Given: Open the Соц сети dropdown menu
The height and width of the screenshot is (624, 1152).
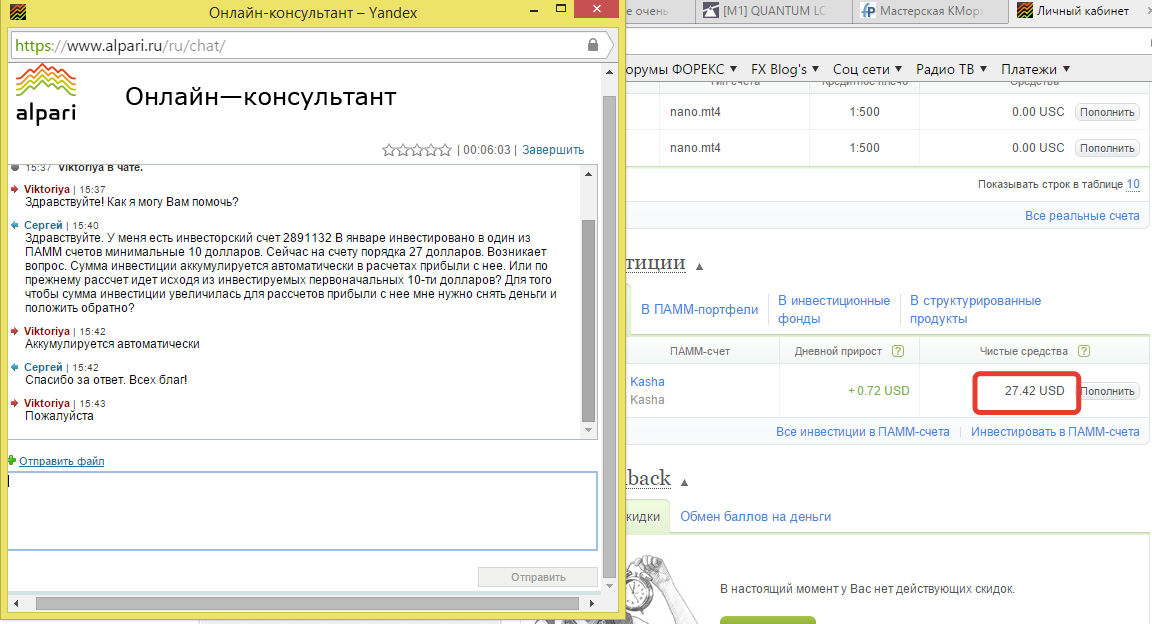Looking at the screenshot, I should pyautogui.click(x=867, y=69).
